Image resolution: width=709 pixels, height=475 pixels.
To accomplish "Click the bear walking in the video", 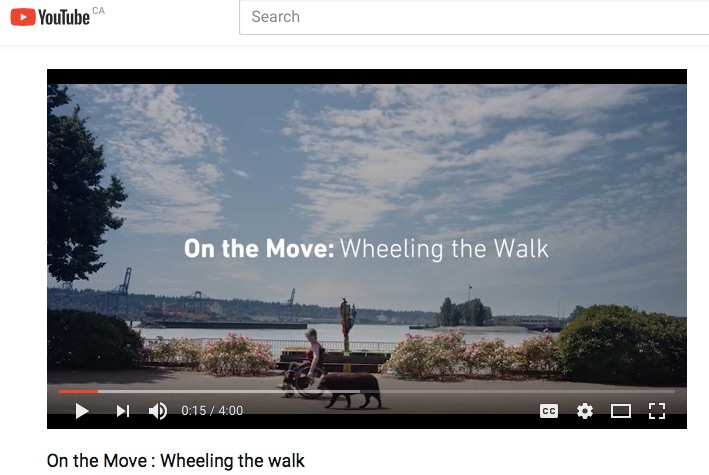I will coord(350,390).
